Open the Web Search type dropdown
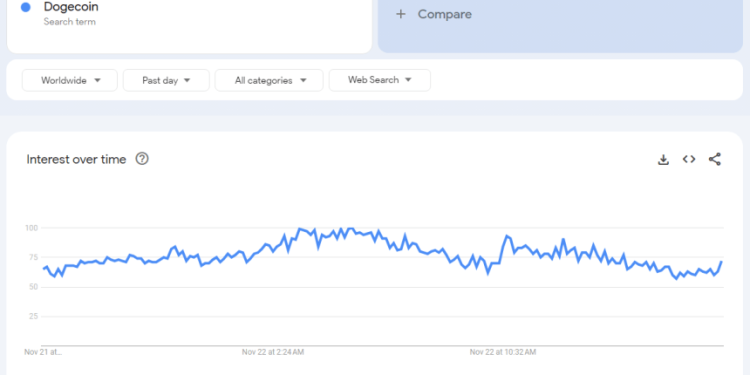Image resolution: width=750 pixels, height=375 pixels. click(380, 80)
